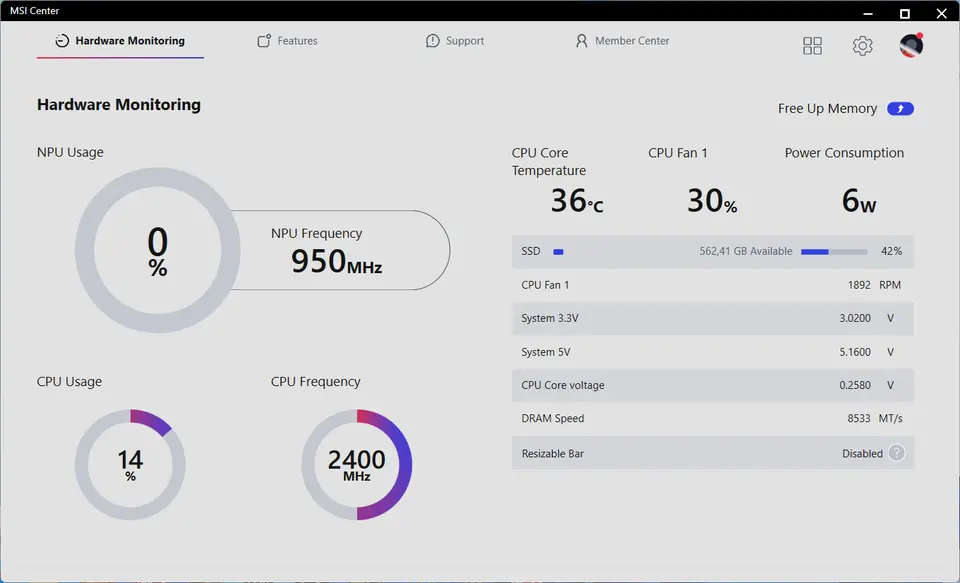Open settings via the gear icon
This screenshot has width=960, height=583.
[x=862, y=45]
